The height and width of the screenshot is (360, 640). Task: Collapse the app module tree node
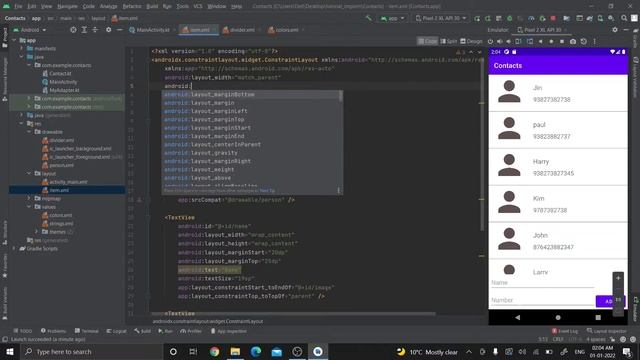[x=14, y=40]
